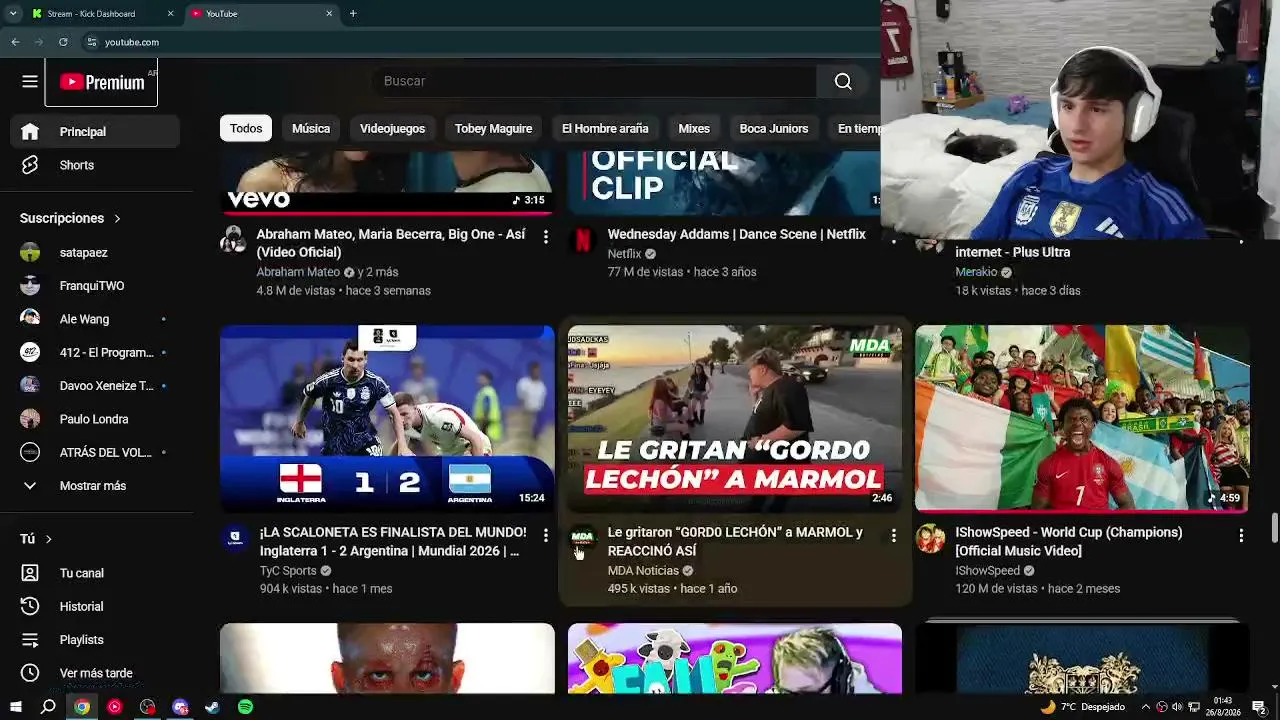Screen dimensions: 1280x720
Task: Open Inglaterra 1 - 2 Argentina video title
Action: click(x=392, y=541)
